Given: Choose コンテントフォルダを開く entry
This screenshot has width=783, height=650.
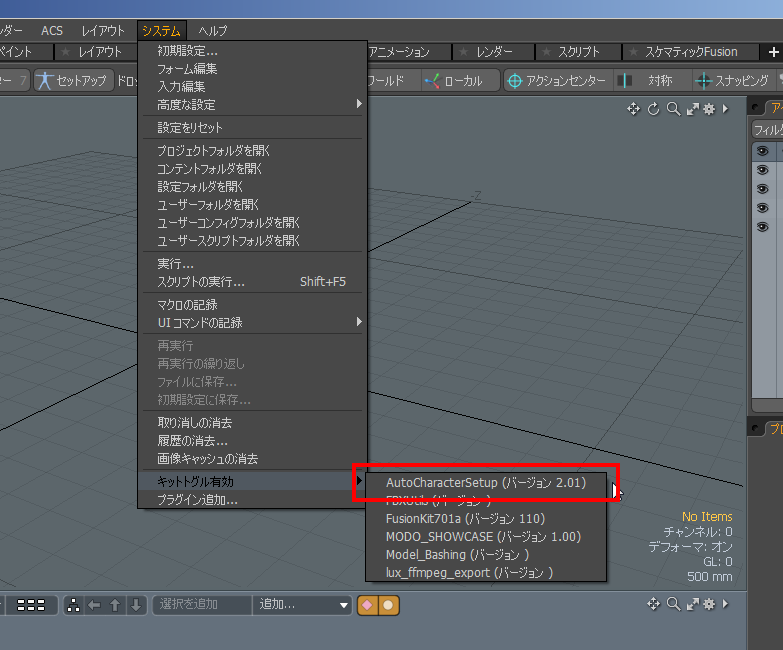Looking at the screenshot, I should pos(253,169).
